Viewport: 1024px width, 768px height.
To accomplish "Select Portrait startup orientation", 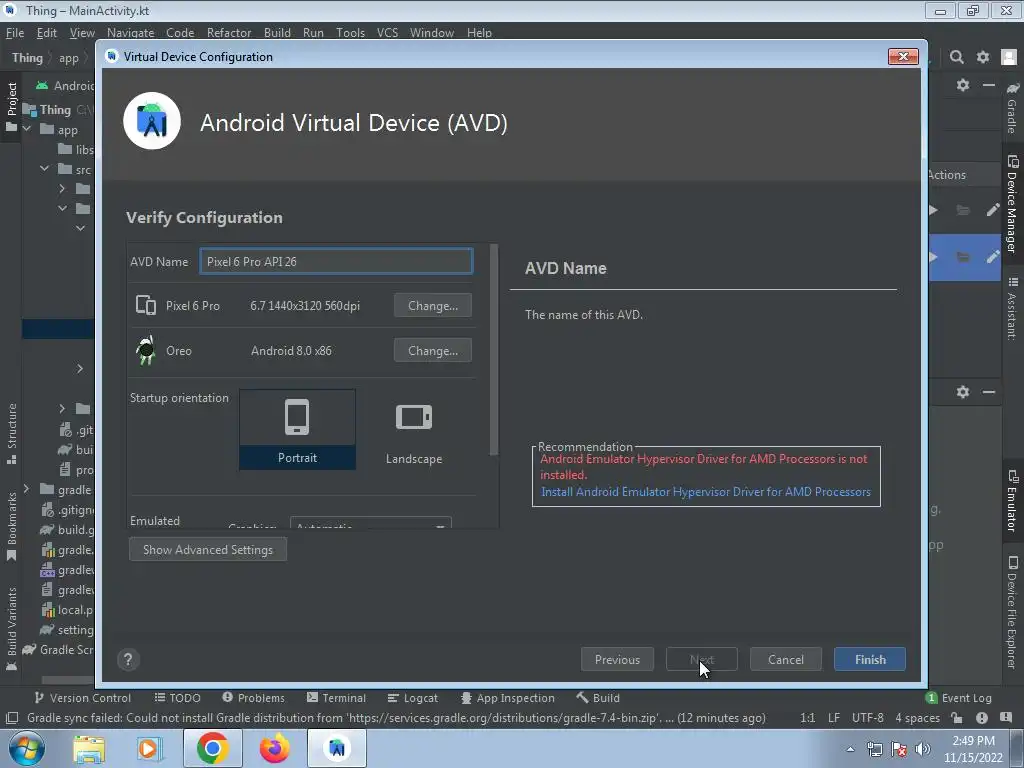I will [x=297, y=429].
